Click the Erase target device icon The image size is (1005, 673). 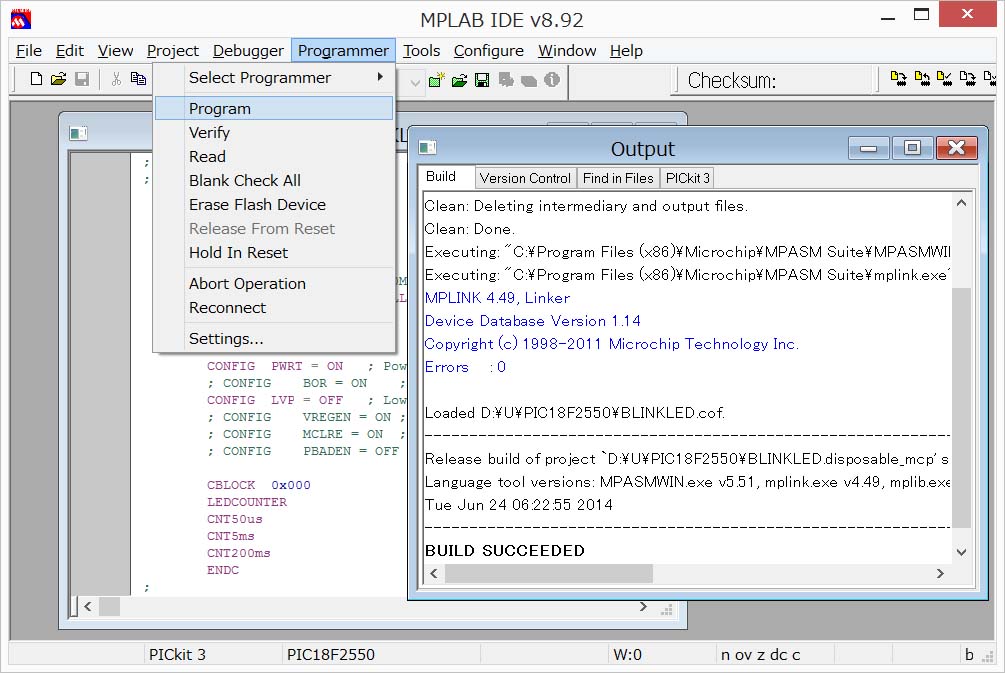pos(968,79)
